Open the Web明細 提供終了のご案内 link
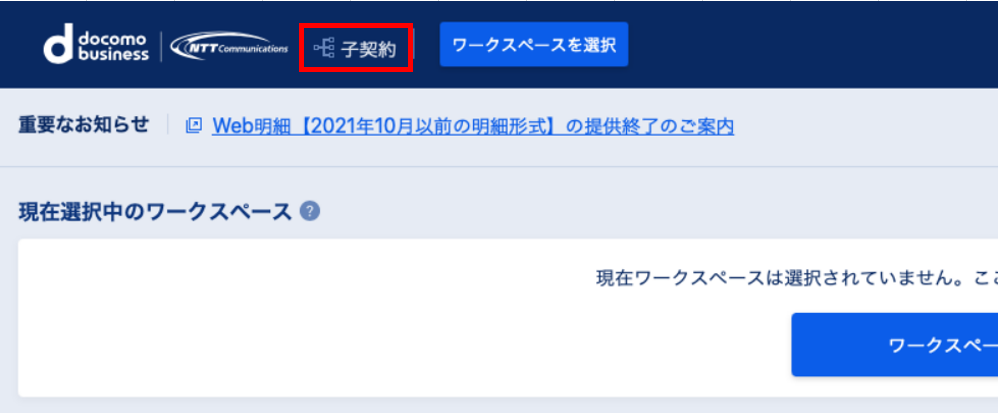 coord(473,126)
